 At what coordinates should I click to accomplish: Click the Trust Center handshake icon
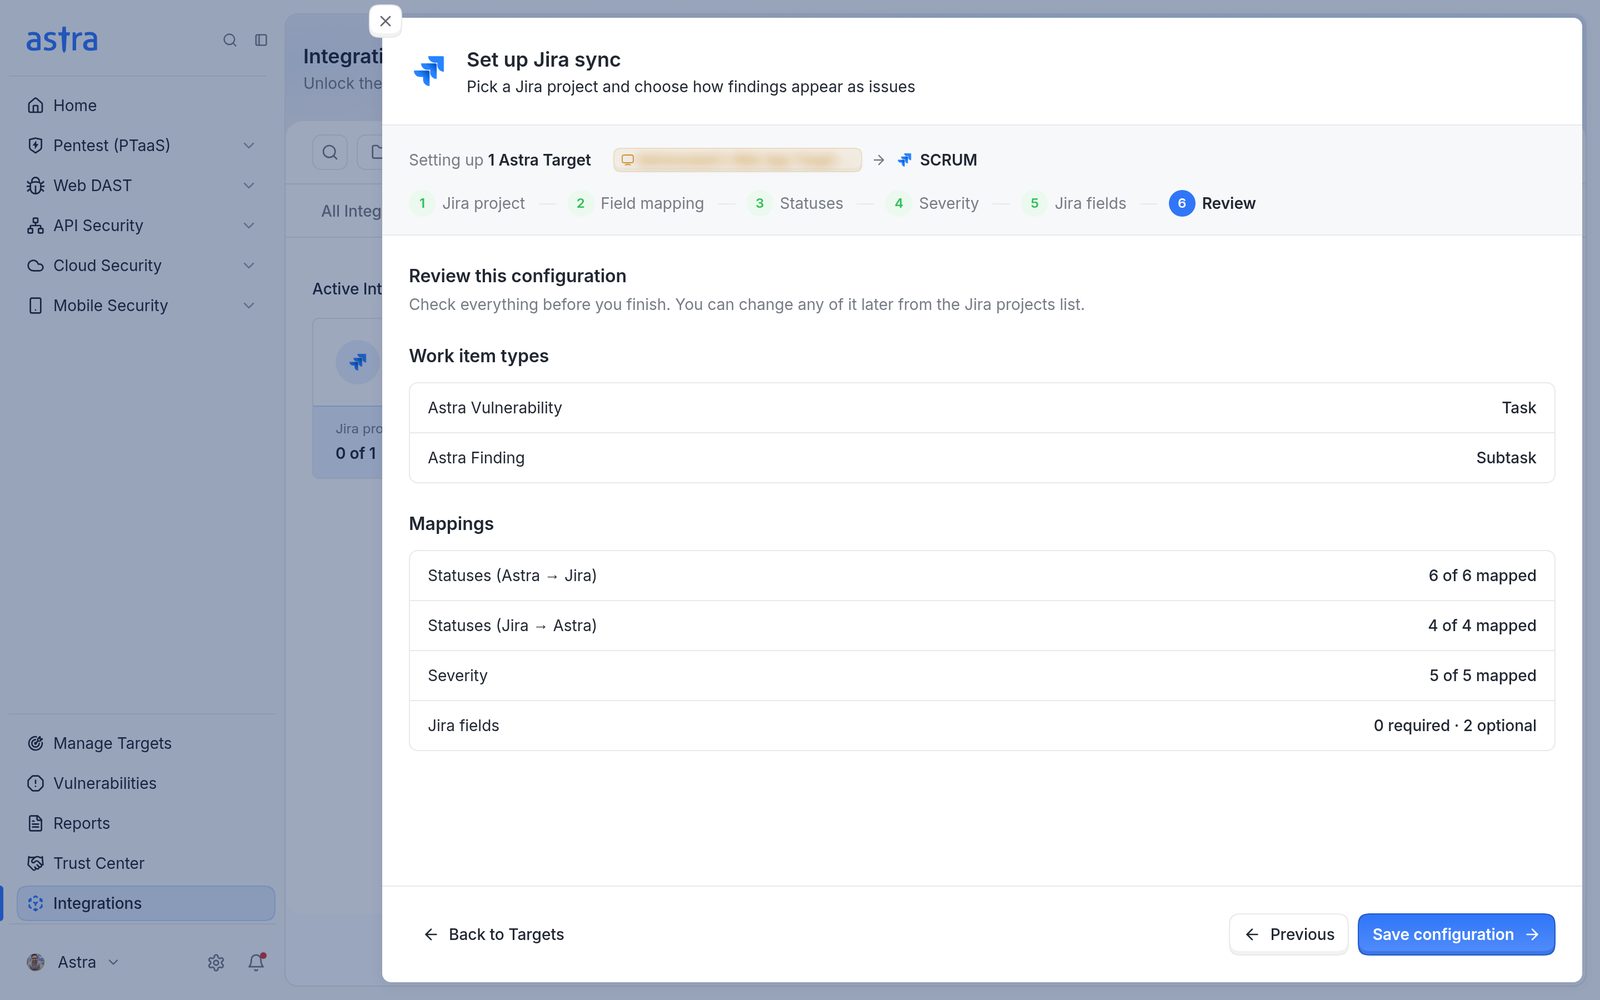click(x=36, y=863)
